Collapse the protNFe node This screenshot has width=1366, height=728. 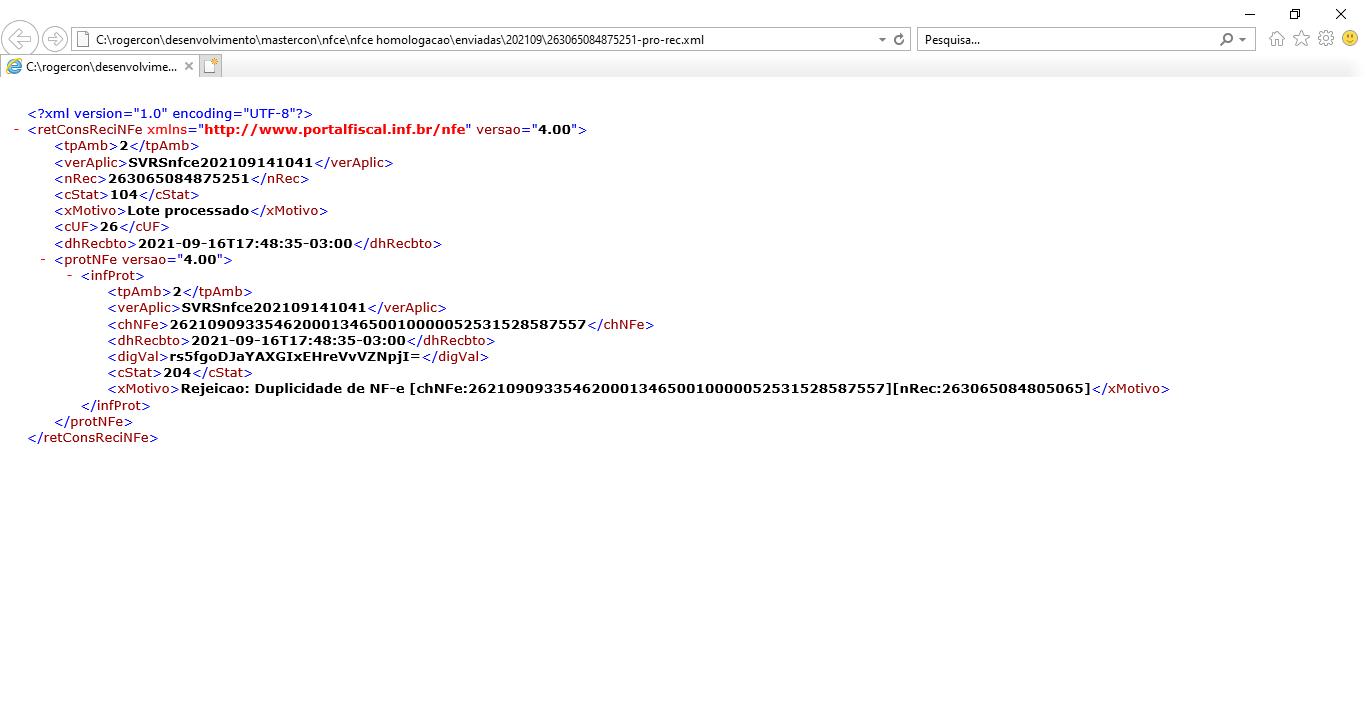point(44,259)
